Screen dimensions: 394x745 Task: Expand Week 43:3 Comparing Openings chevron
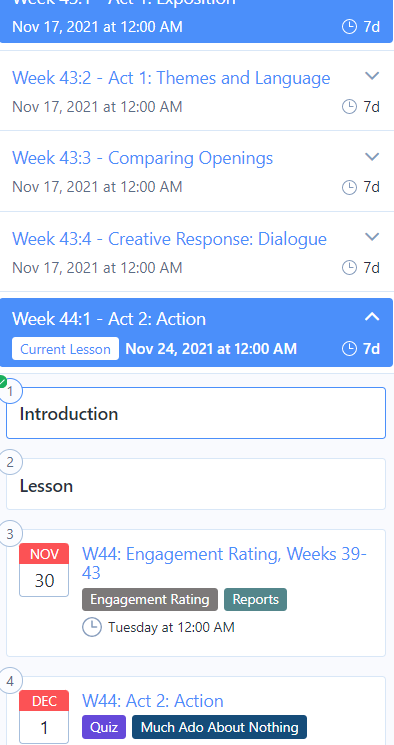click(x=372, y=156)
